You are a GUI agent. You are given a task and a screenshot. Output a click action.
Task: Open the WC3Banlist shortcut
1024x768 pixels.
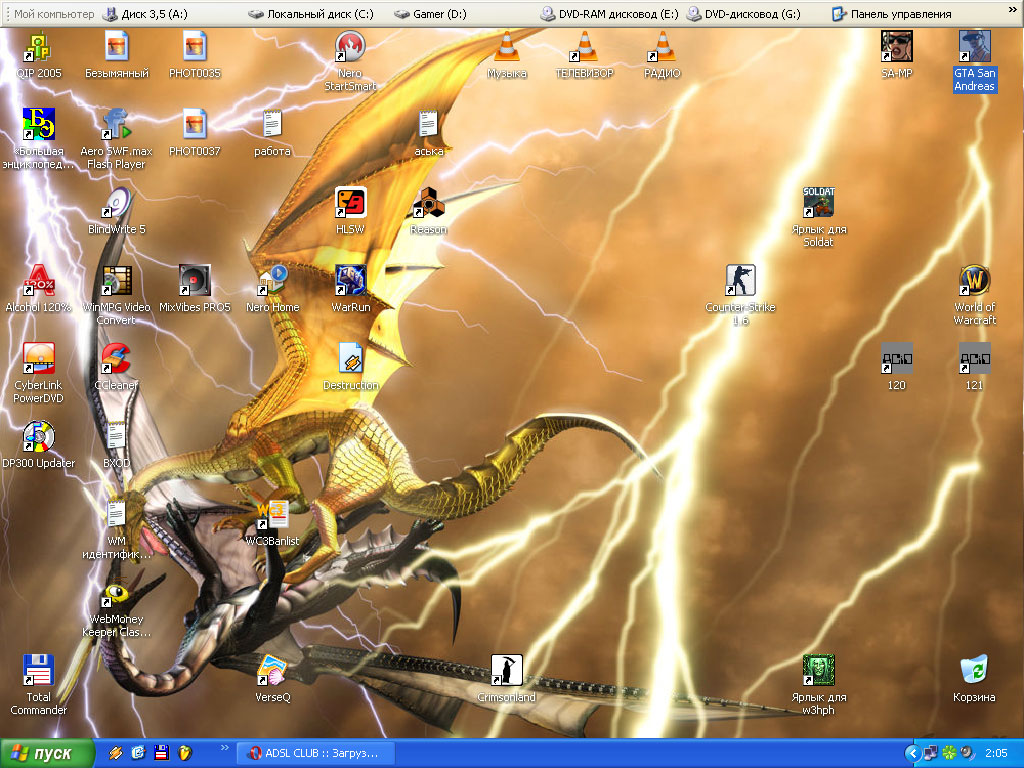tap(272, 522)
